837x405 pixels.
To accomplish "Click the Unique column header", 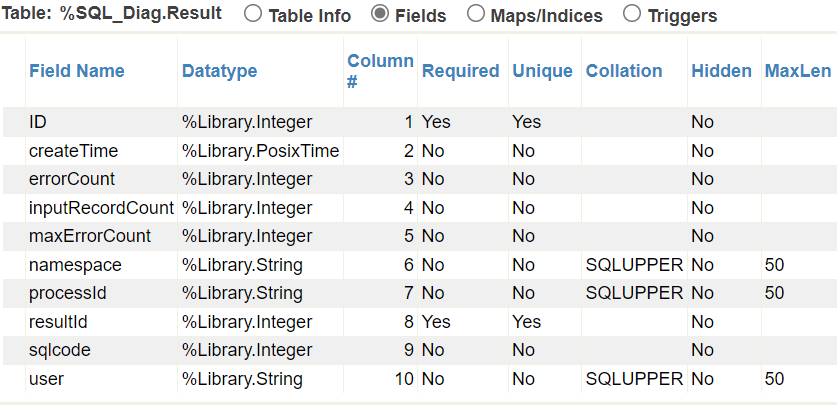I will click(542, 71).
